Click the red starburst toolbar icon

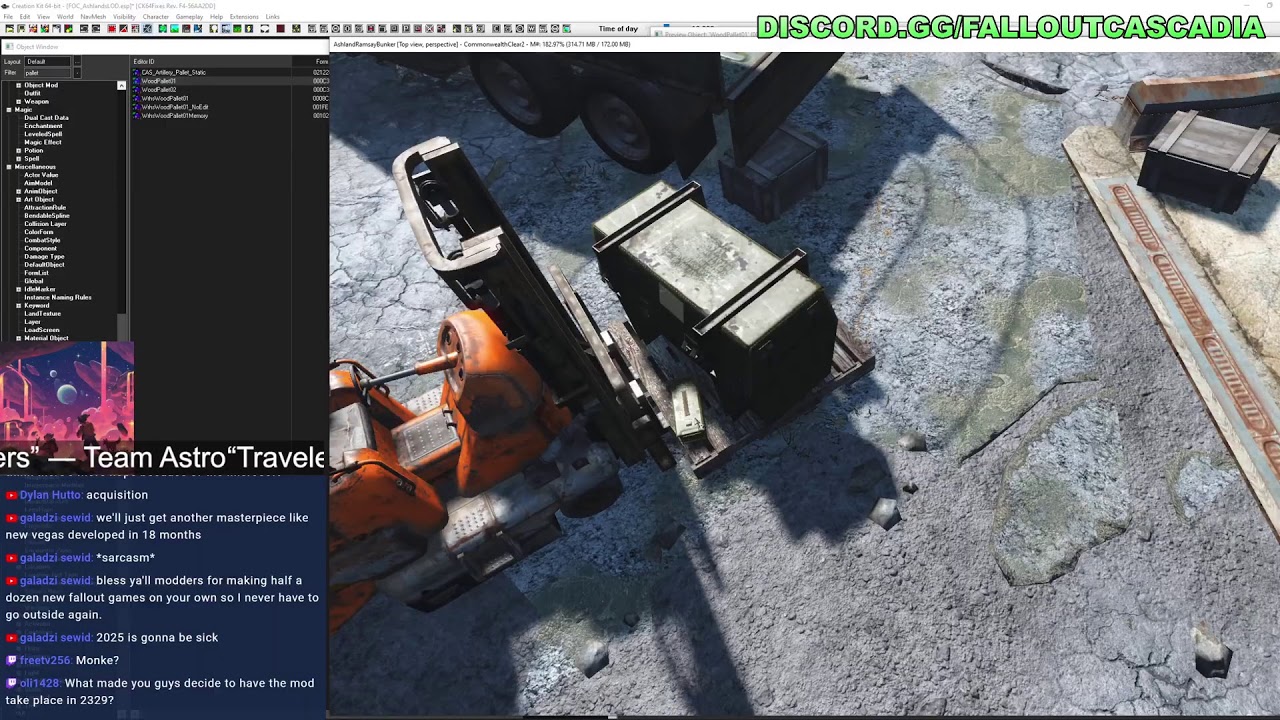pos(112,29)
